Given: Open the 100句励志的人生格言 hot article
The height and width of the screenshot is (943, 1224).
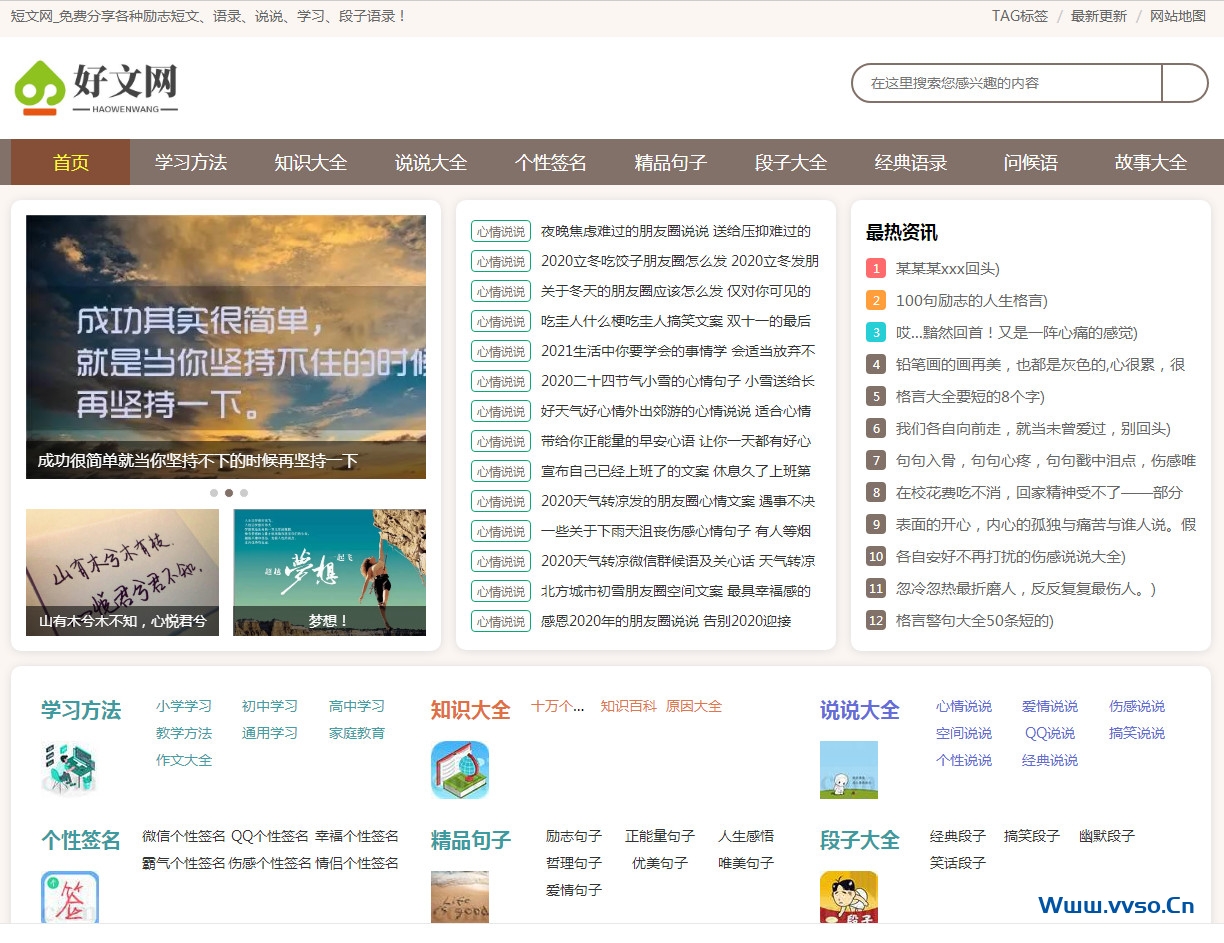Looking at the screenshot, I should coord(972,300).
